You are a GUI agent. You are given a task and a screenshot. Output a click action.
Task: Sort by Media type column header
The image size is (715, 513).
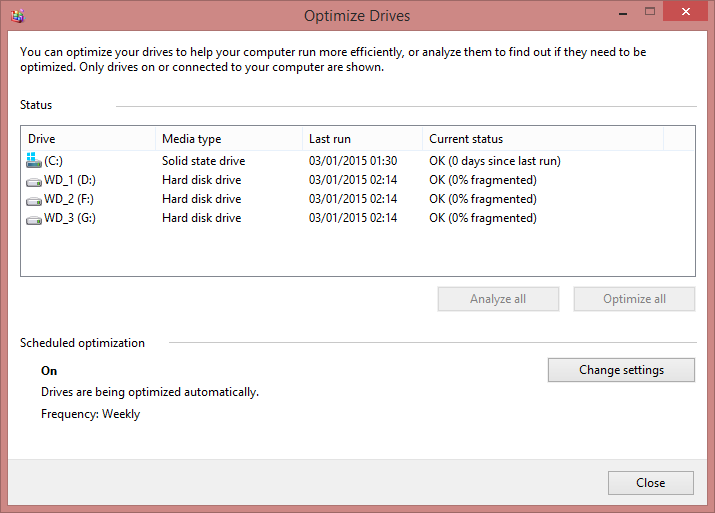tap(229, 139)
